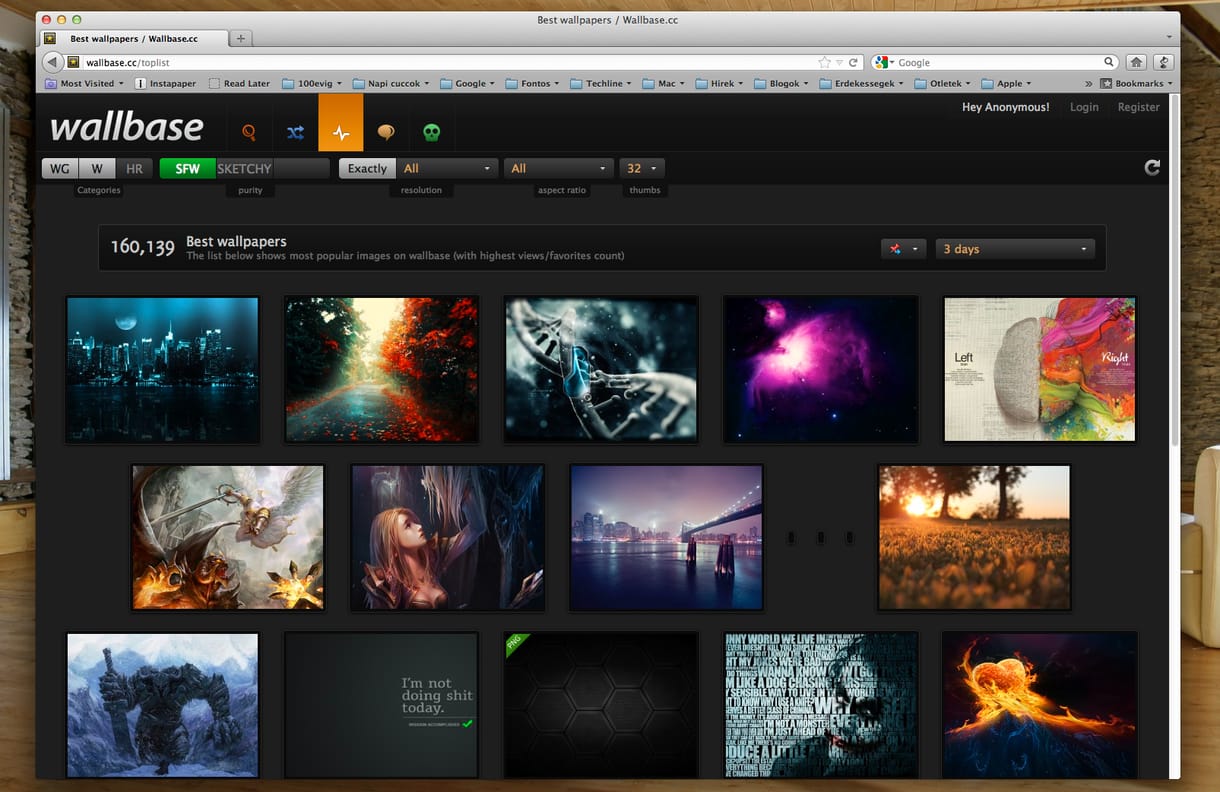The height and width of the screenshot is (792, 1220).
Task: Select the orange toplist pulse icon
Action: [x=341, y=123]
